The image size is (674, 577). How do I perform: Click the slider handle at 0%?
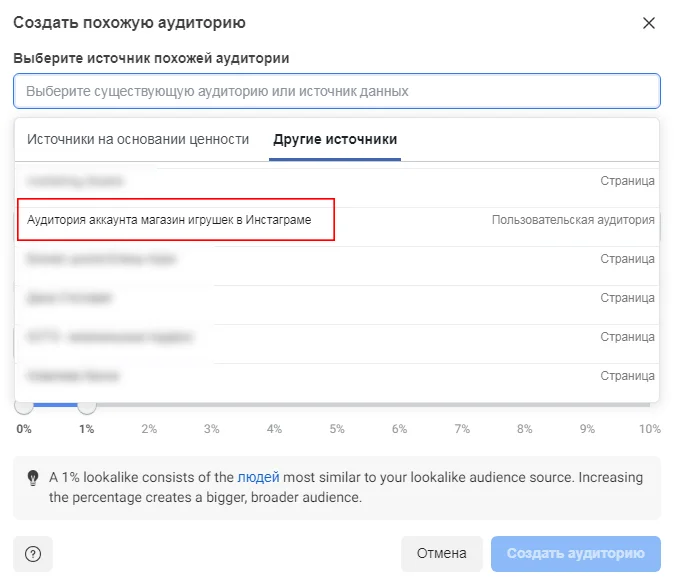pyautogui.click(x=24, y=405)
